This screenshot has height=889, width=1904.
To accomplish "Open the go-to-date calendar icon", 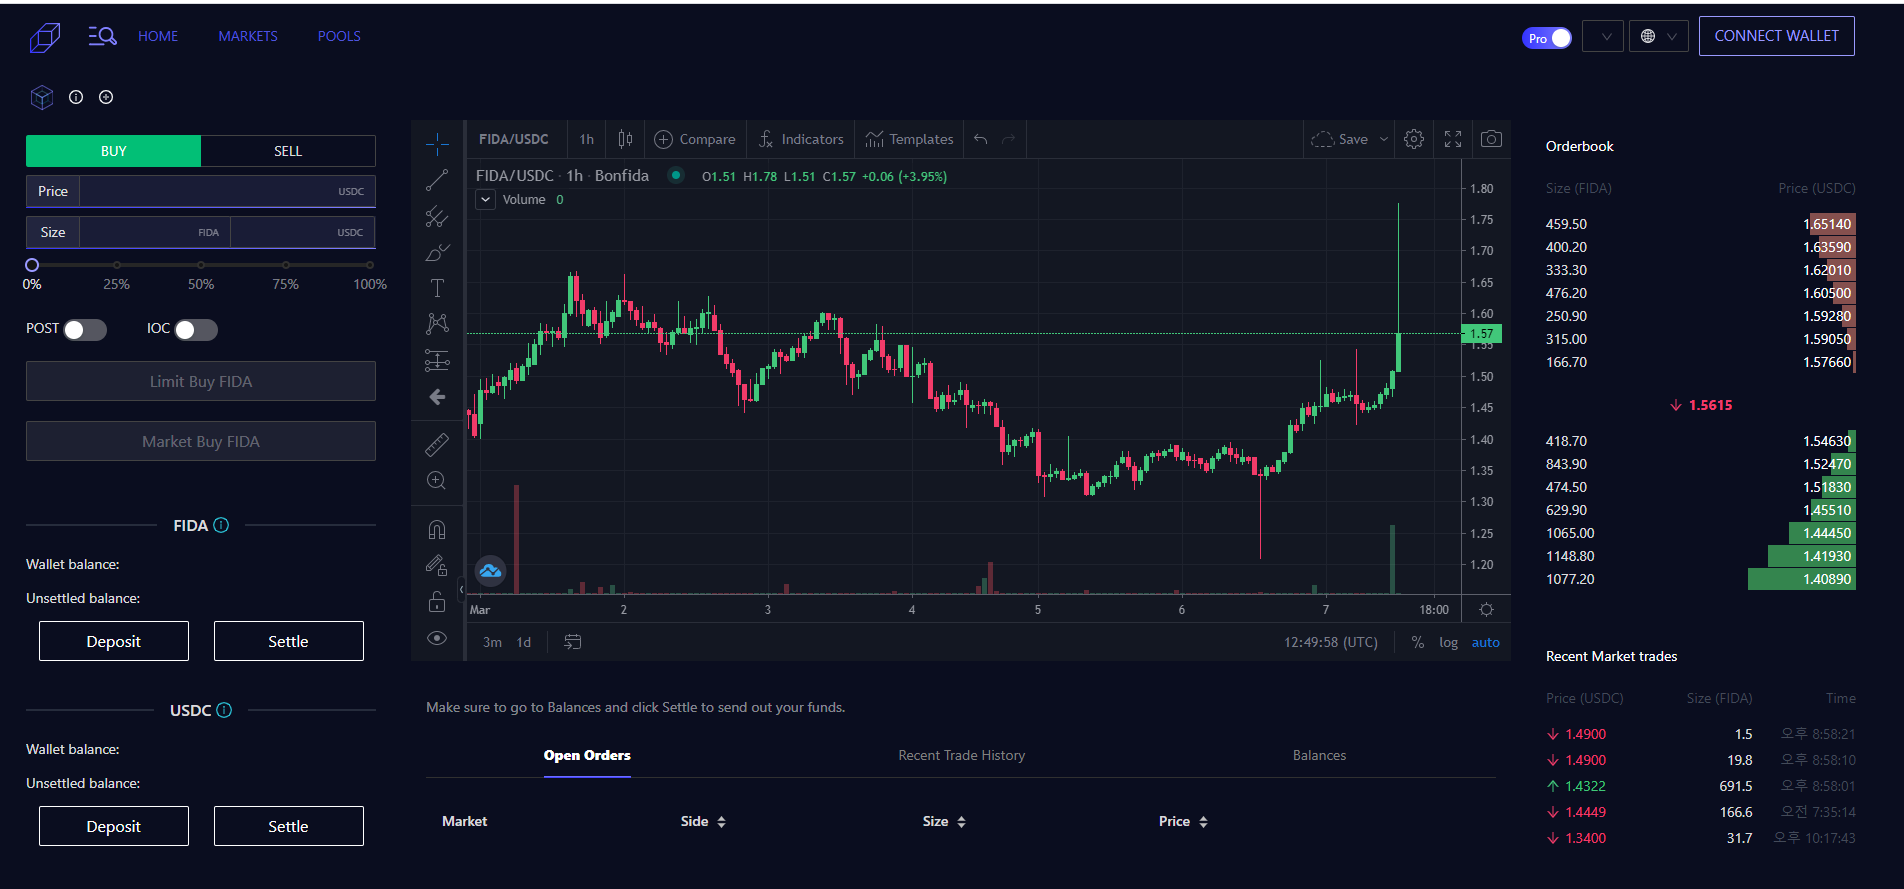I will (573, 642).
